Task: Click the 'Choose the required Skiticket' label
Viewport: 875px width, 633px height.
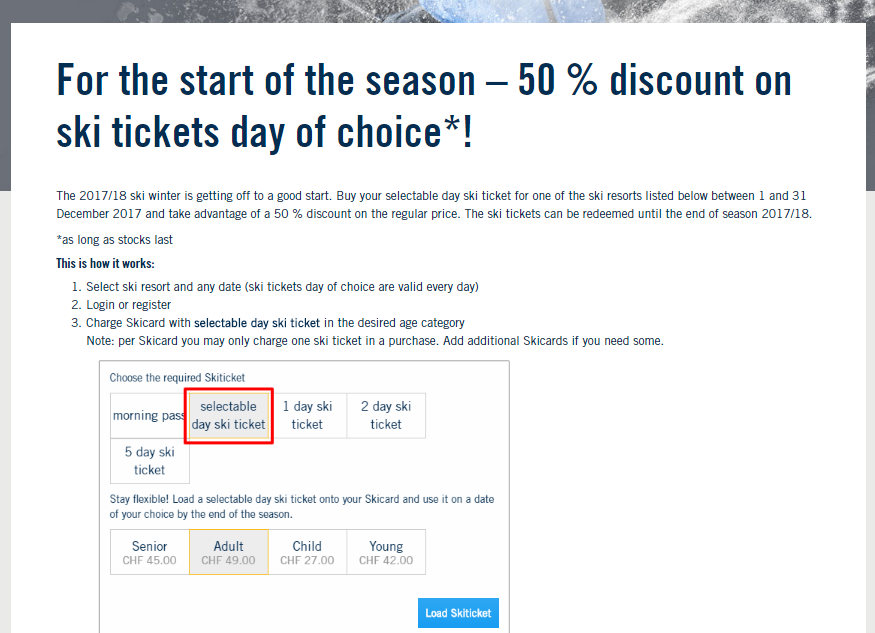Action: (177, 378)
